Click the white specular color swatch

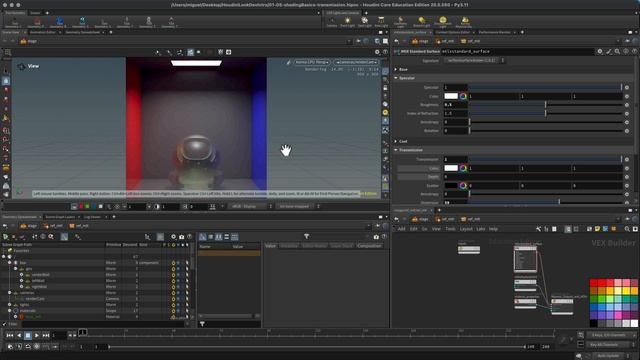coord(451,96)
